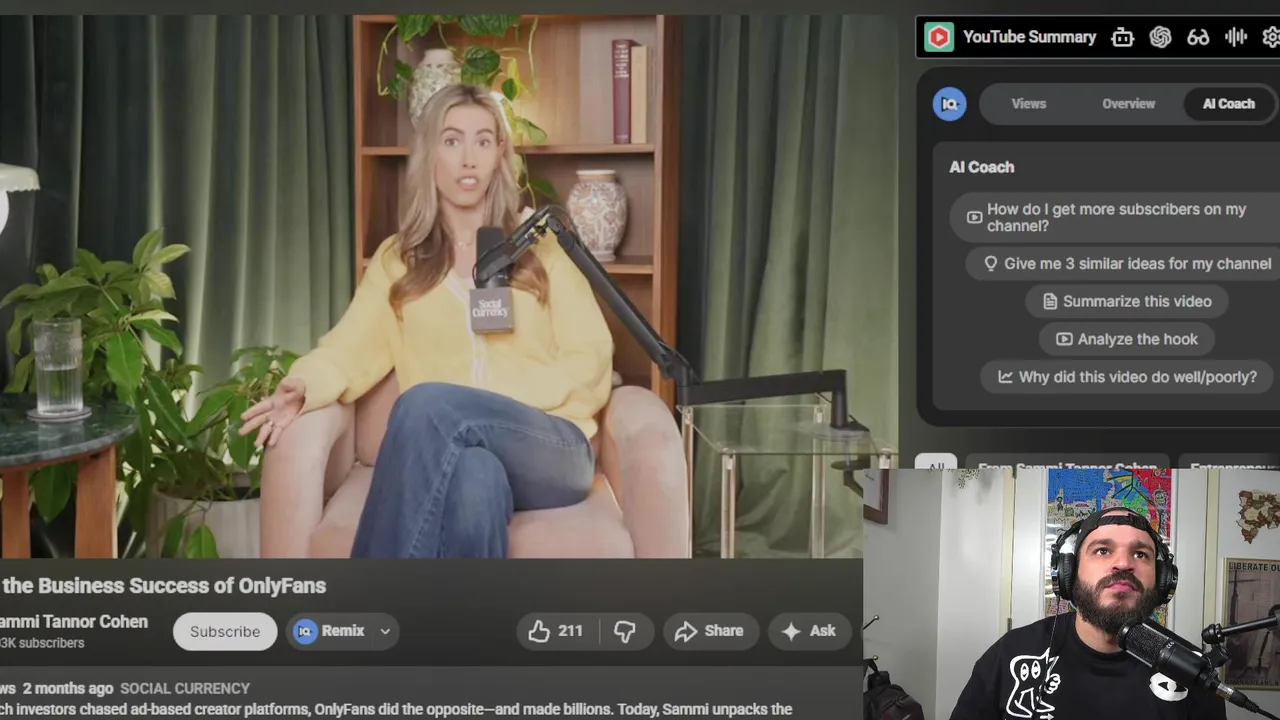Select the AI Coach tab
Viewport: 1280px width, 720px height.
click(x=1228, y=104)
